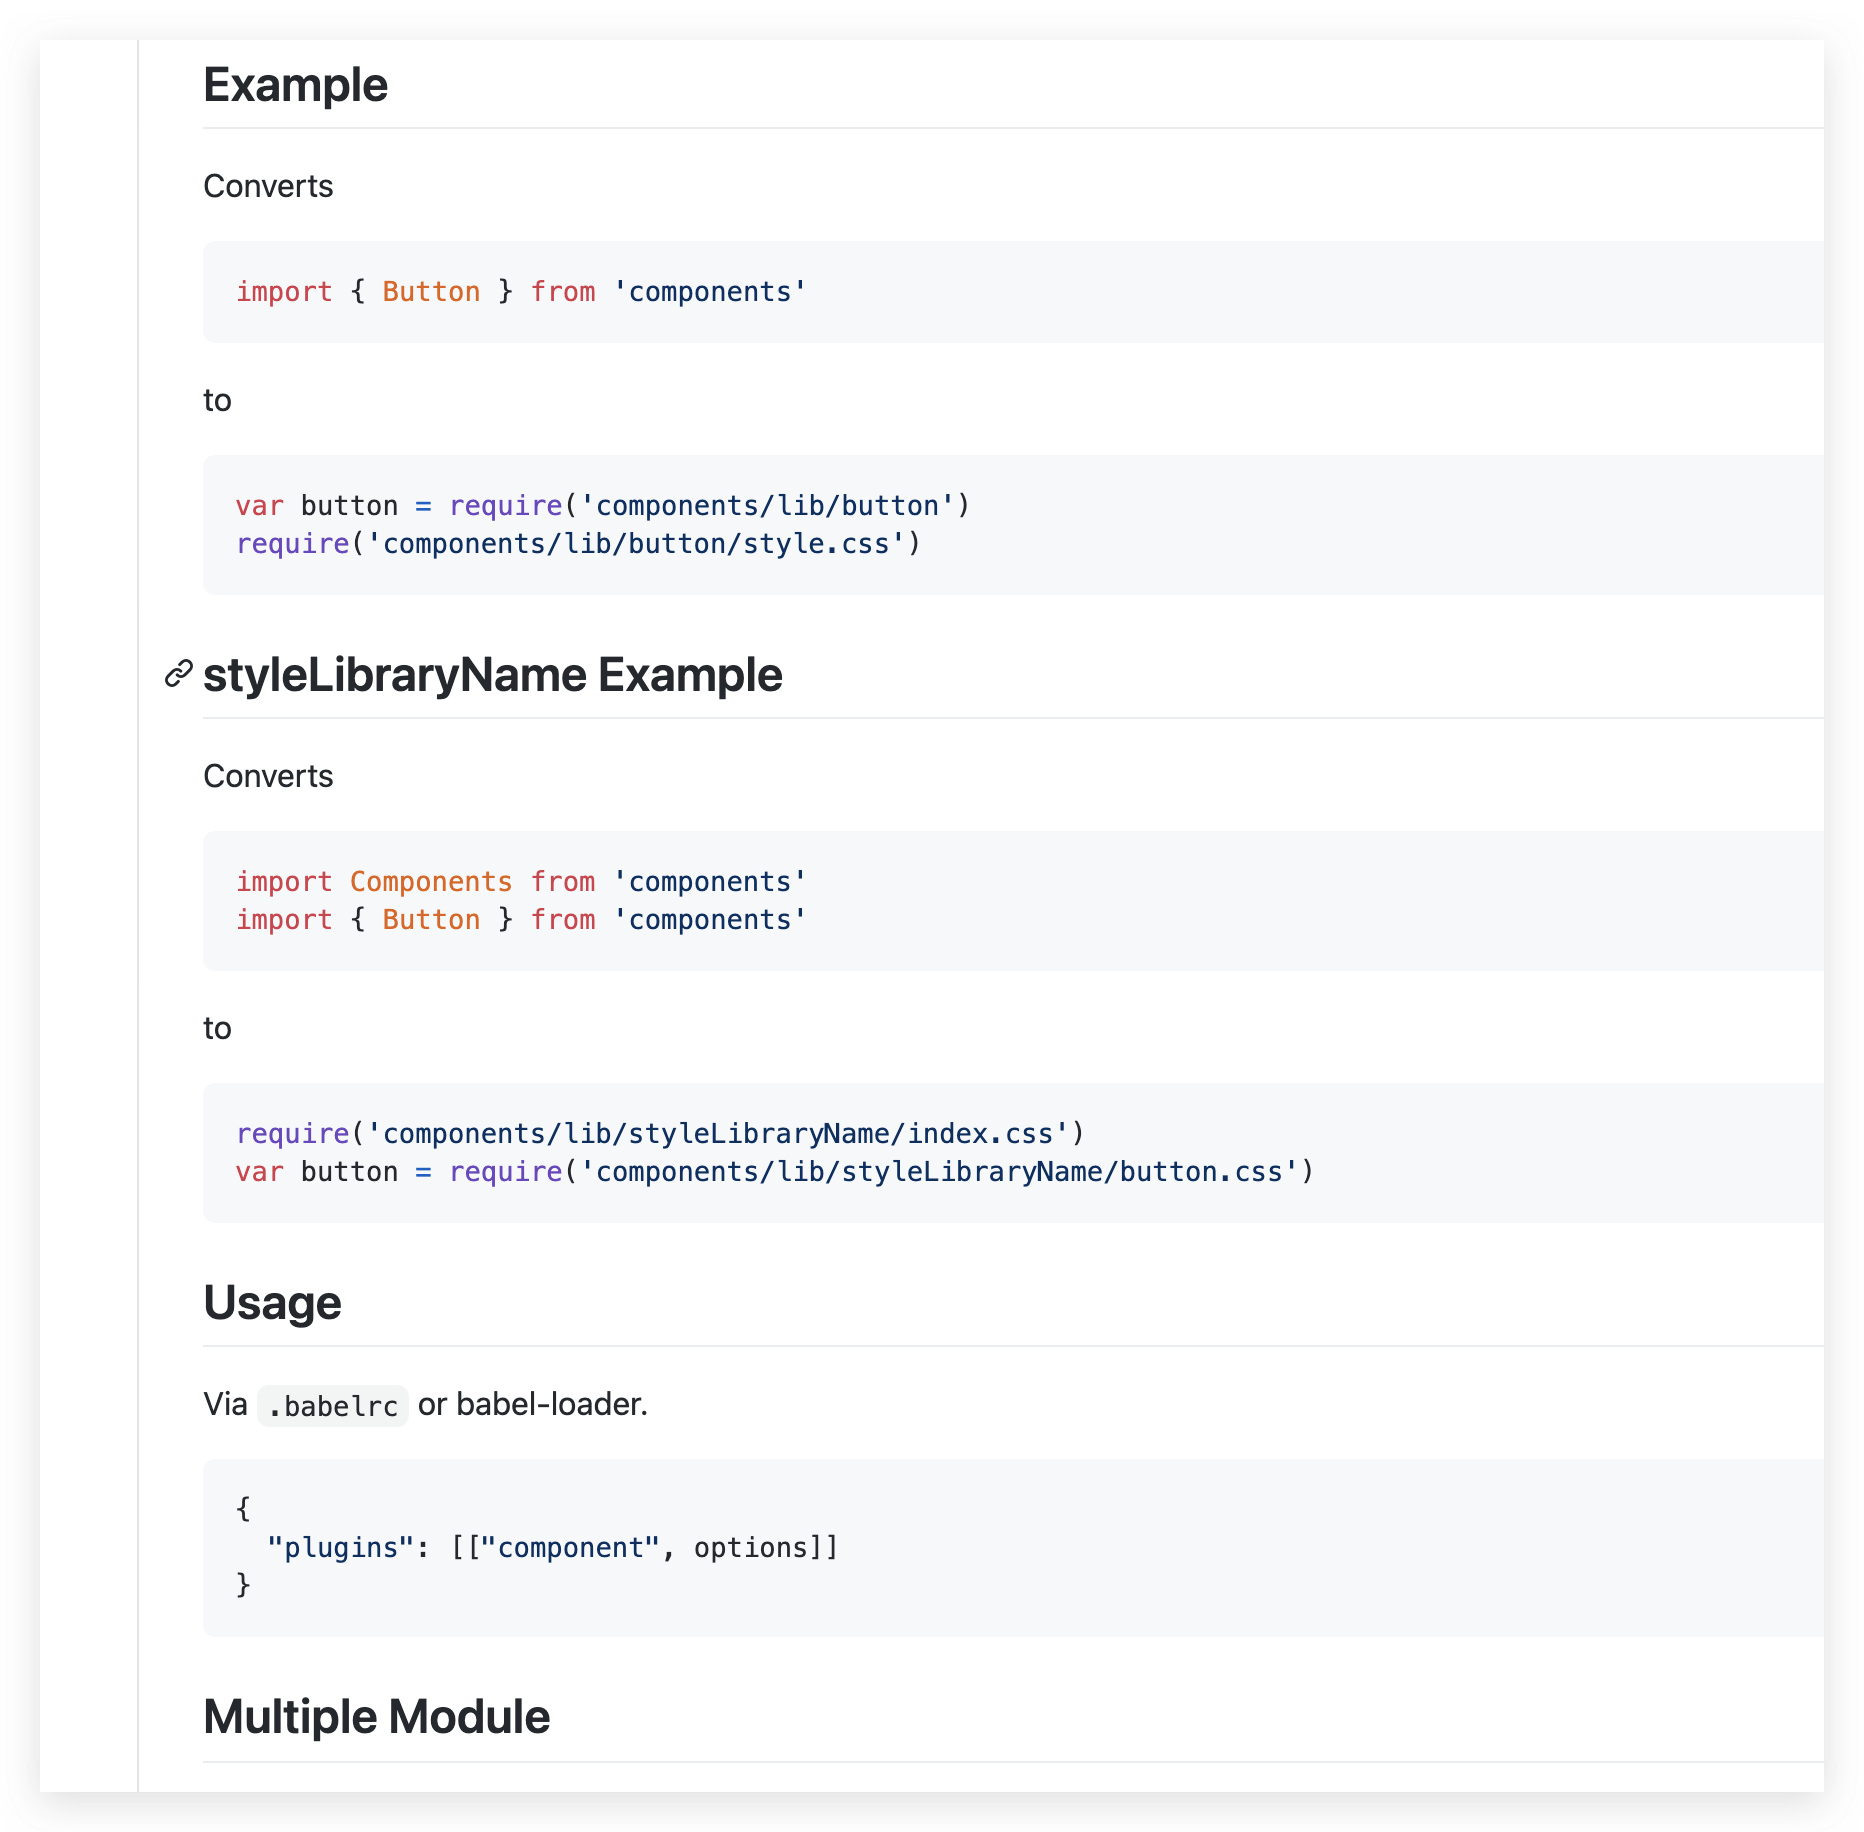Select the import Button code block
1864x1832 pixels.
tap(520, 291)
